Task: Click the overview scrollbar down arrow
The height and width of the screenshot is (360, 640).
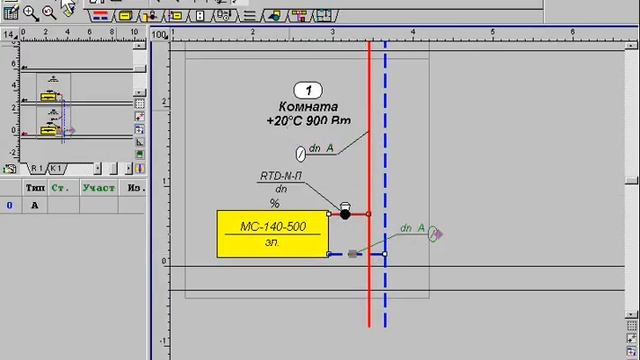Action: [x=140, y=93]
